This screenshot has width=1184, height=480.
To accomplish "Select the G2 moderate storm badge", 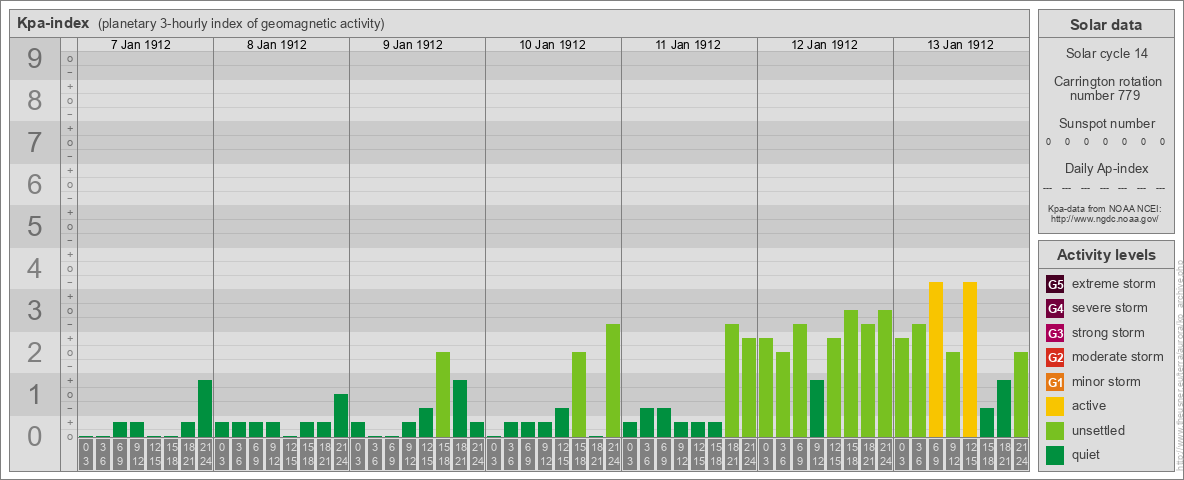I will pos(1055,357).
